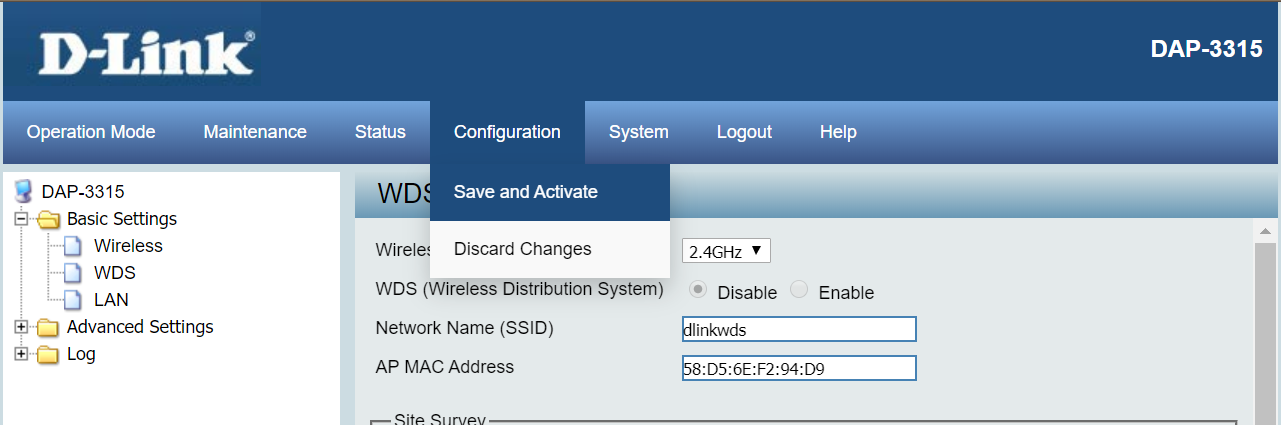The height and width of the screenshot is (425, 1281).
Task: Expand the Log tree node
Action: click(x=21, y=354)
